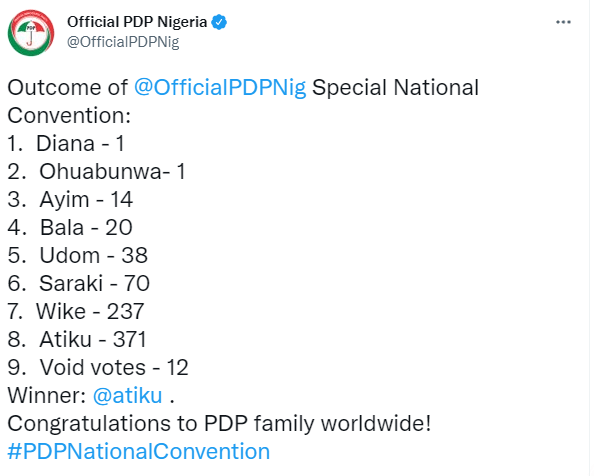The width and height of the screenshot is (594, 476).
Task: Open the Official PDP Nigeria display name
Action: pos(137,22)
